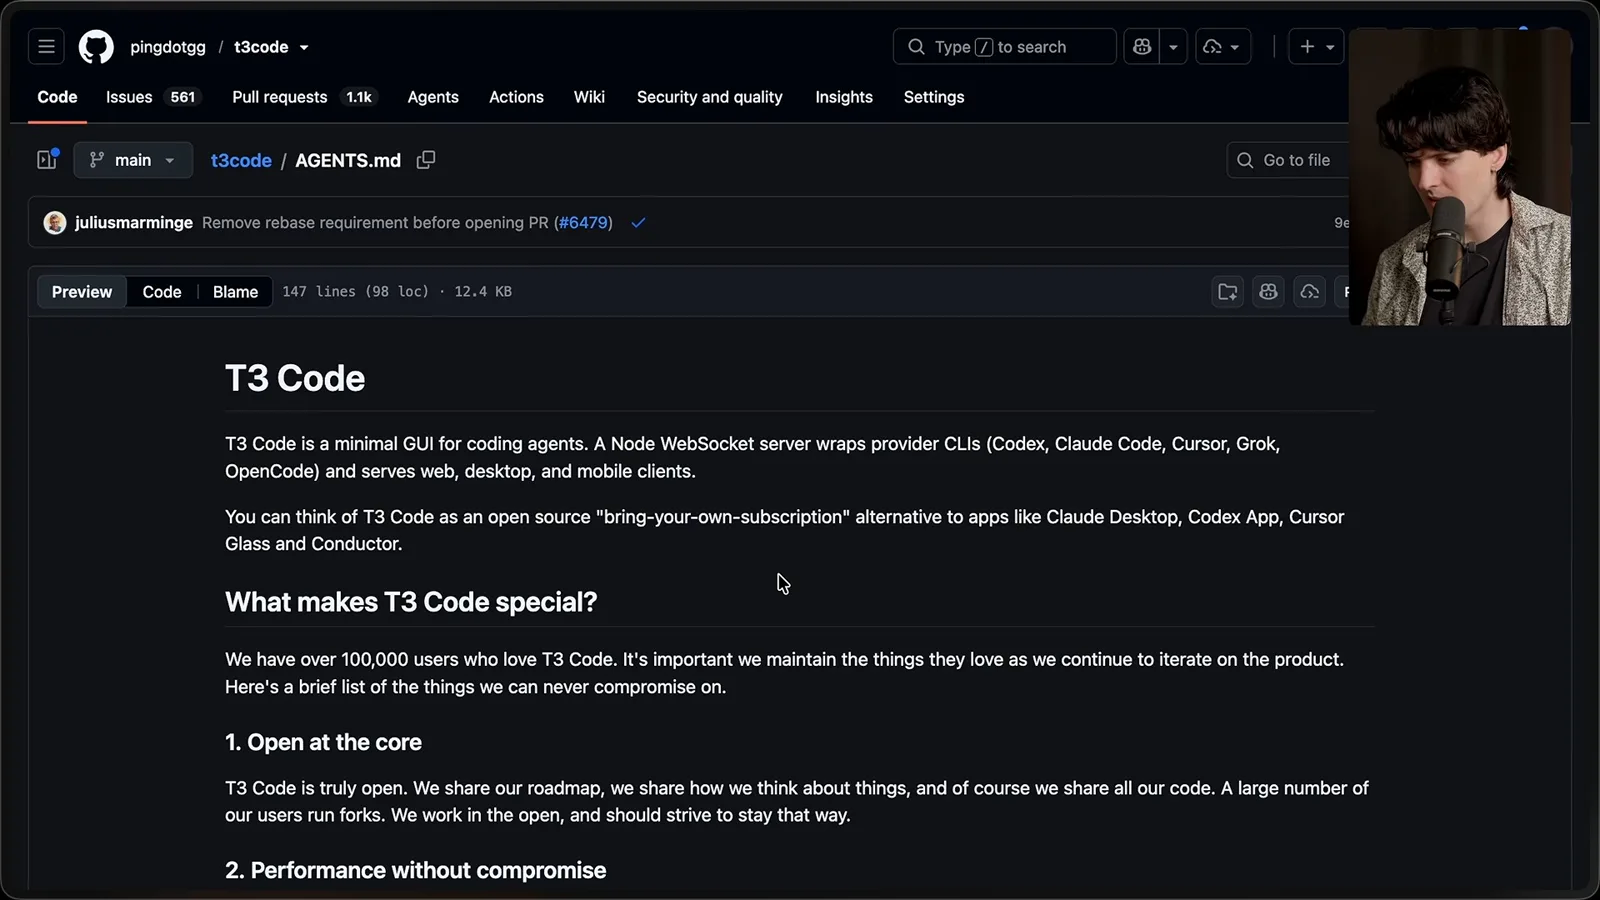Image resolution: width=1600 pixels, height=900 pixels.
Task: Toggle the file tree side panel
Action: pos(47,160)
